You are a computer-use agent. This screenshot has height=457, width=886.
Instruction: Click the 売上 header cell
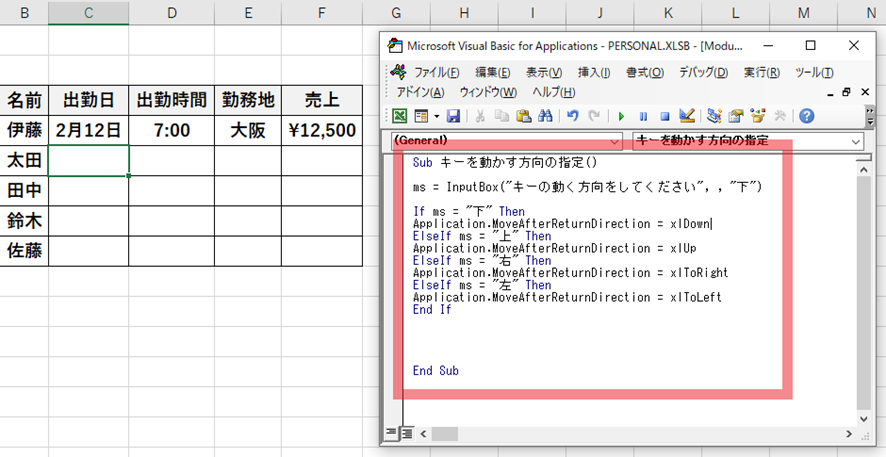(322, 101)
